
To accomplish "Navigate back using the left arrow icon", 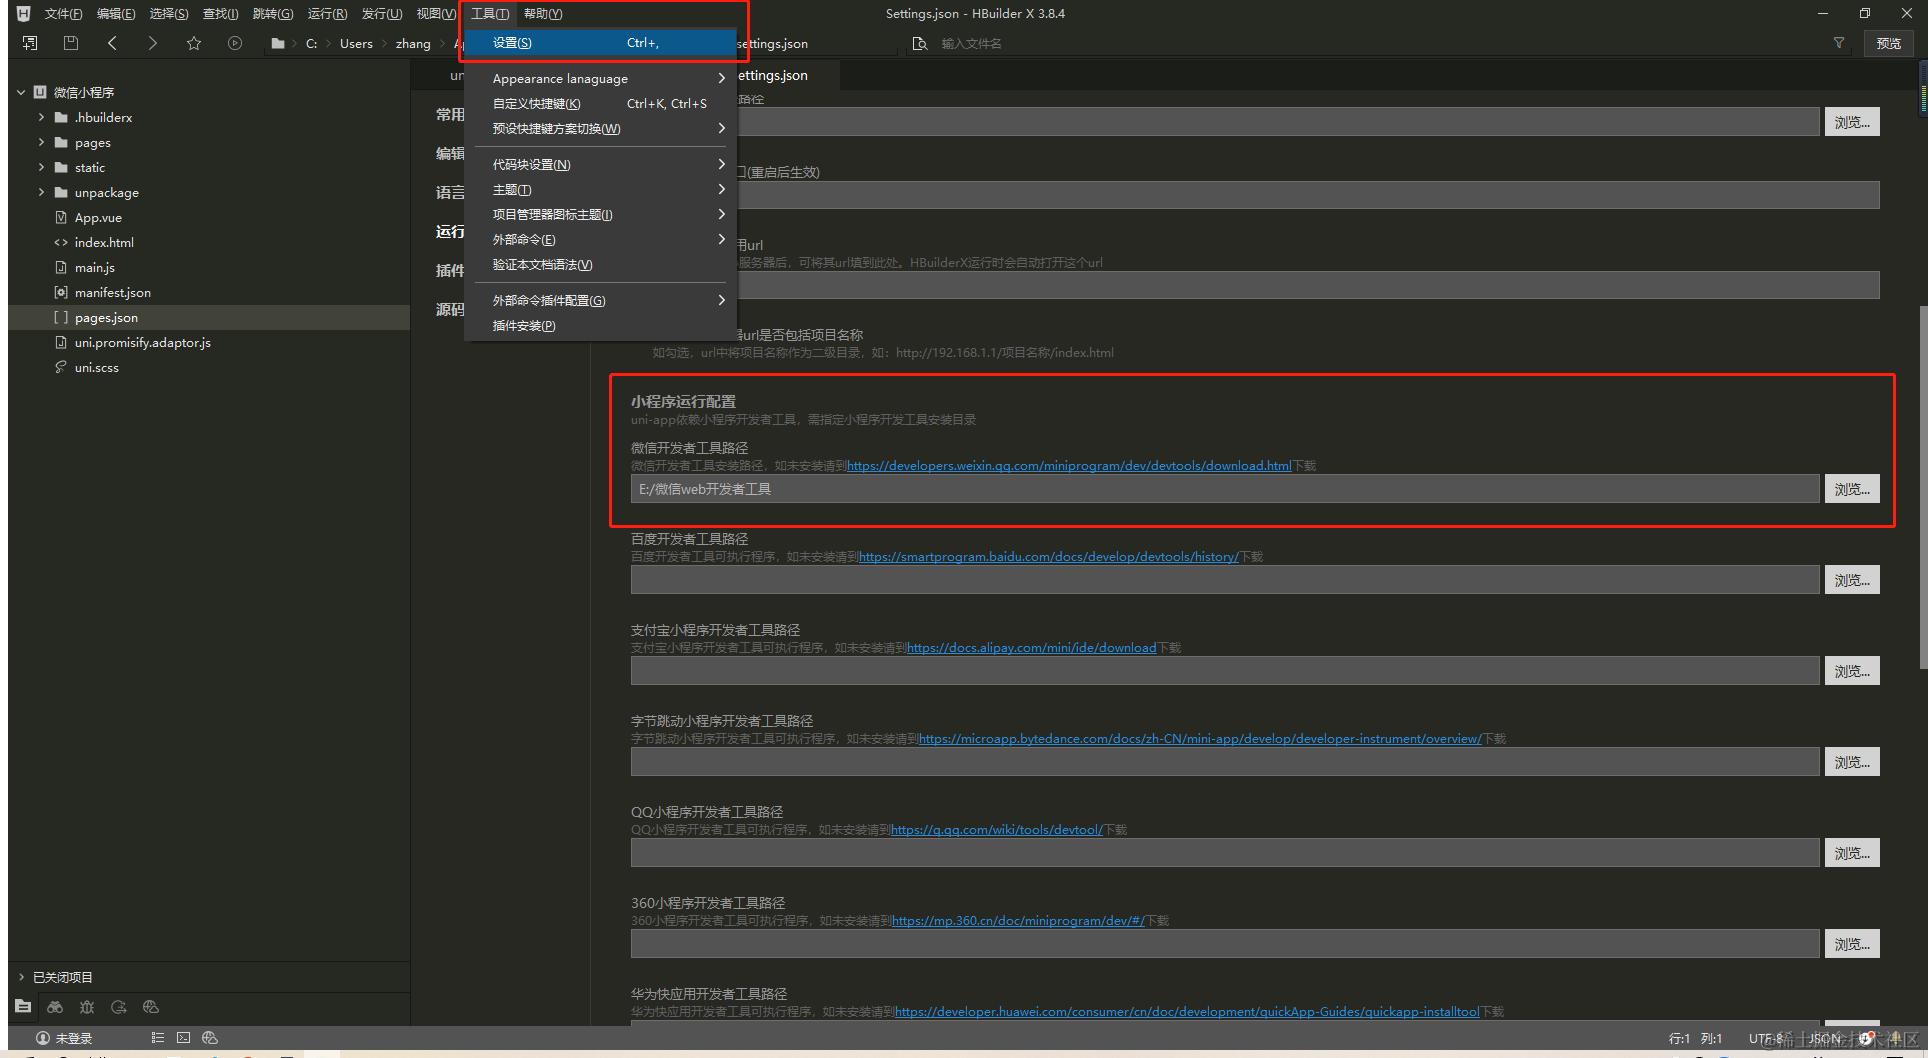I will [112, 42].
